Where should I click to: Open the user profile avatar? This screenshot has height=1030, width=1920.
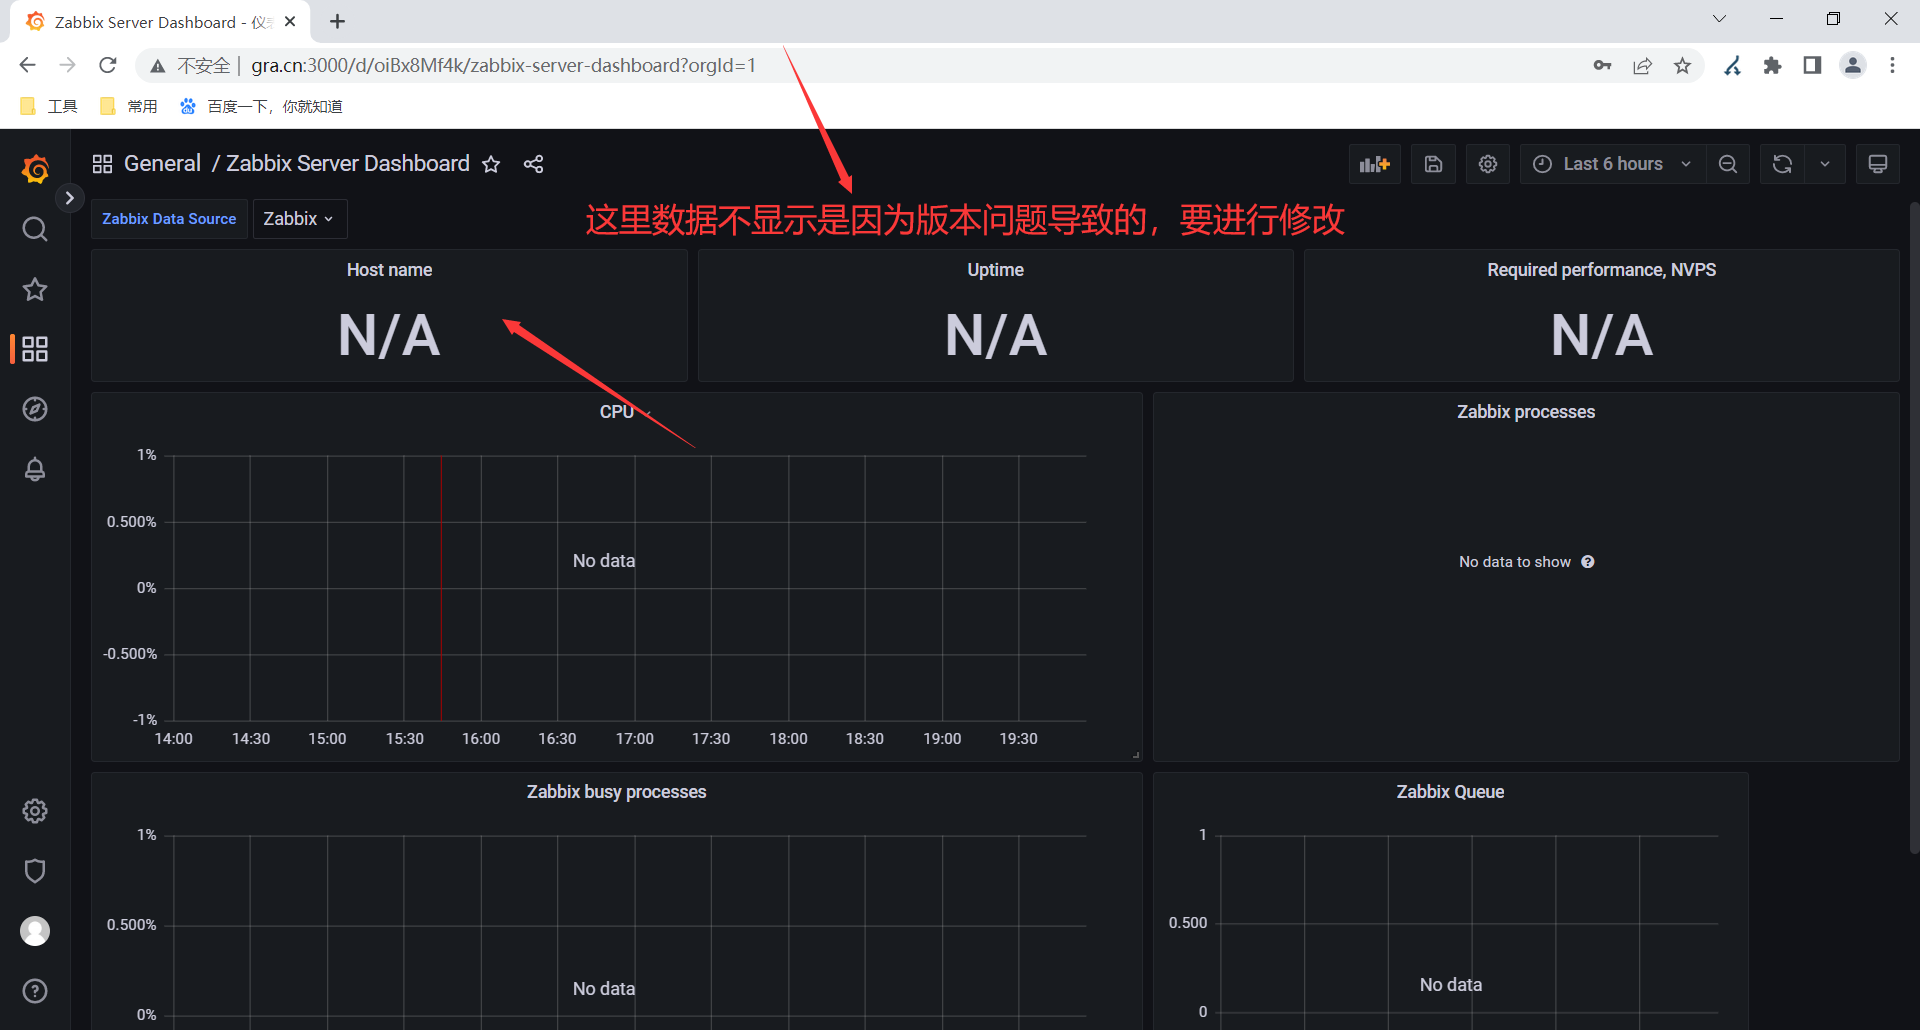click(x=35, y=931)
